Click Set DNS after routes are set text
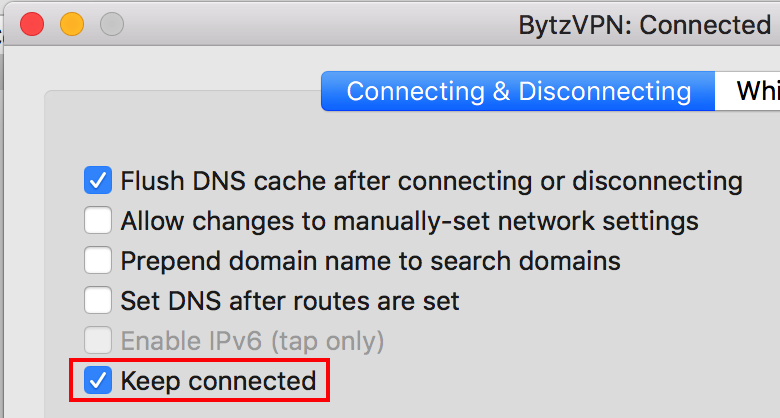 290,301
